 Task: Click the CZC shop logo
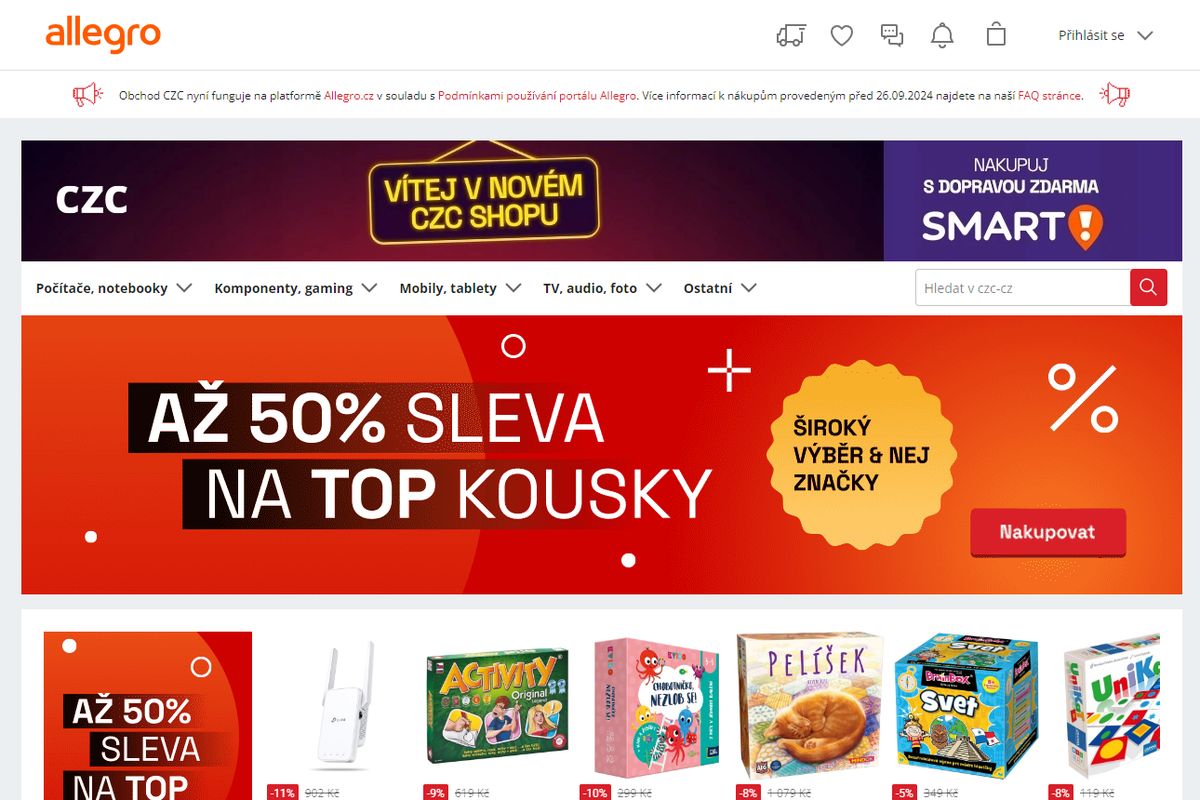pyautogui.click(x=92, y=200)
